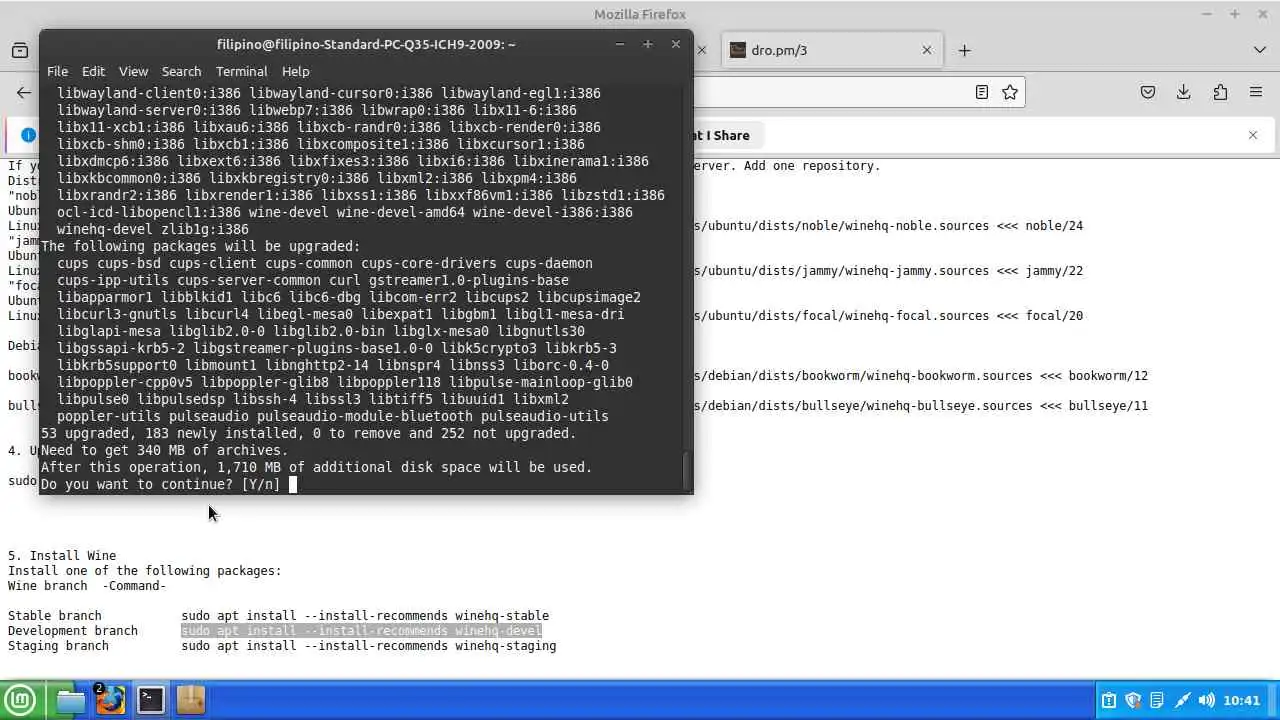The width and height of the screenshot is (1280, 720).
Task: Click the winehq-bookworm.sources line
Action: click(921, 376)
